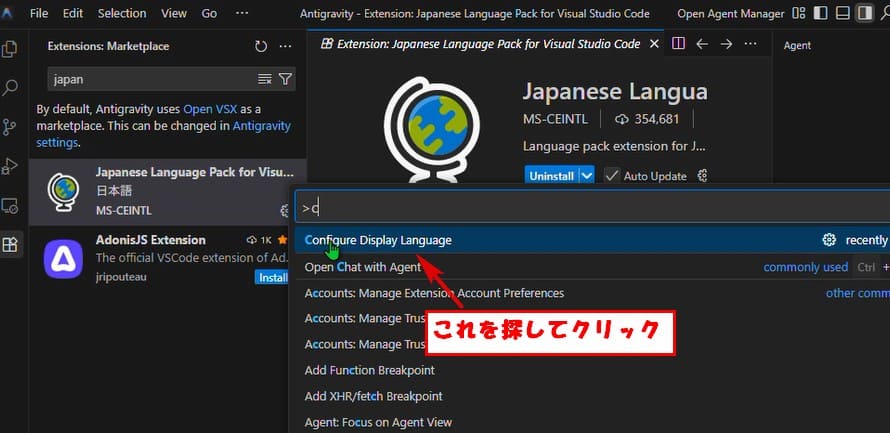This screenshot has height=433, width=890.
Task: Split the editor to the right
Action: click(678, 44)
